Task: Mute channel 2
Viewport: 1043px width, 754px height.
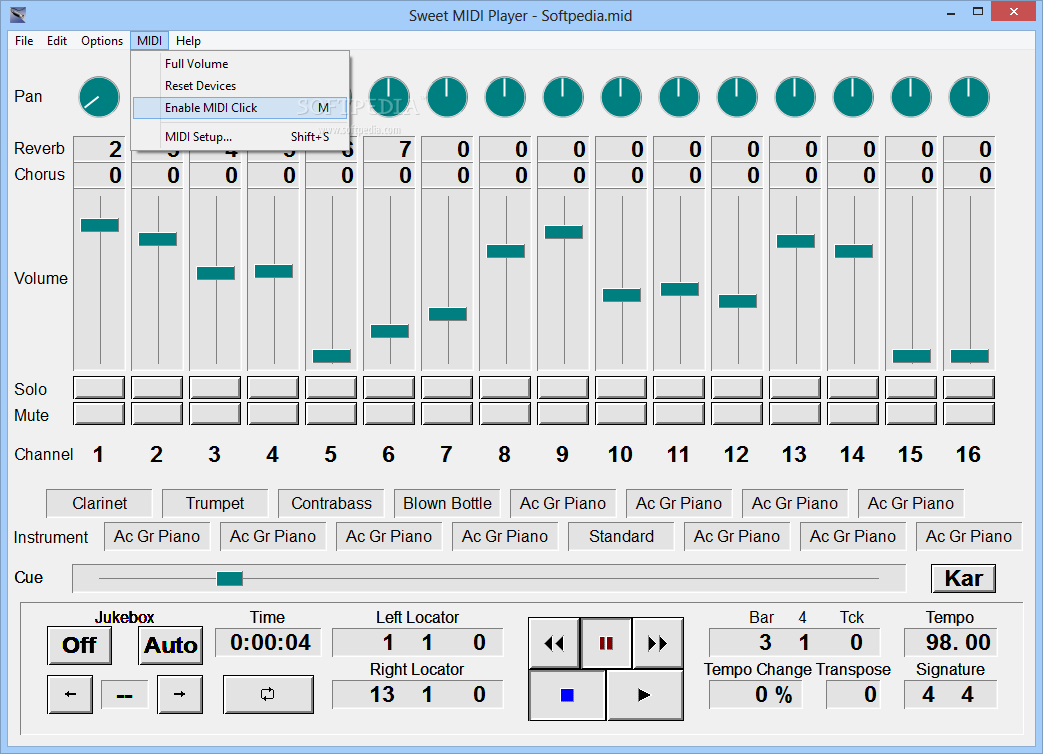Action: tap(157, 414)
